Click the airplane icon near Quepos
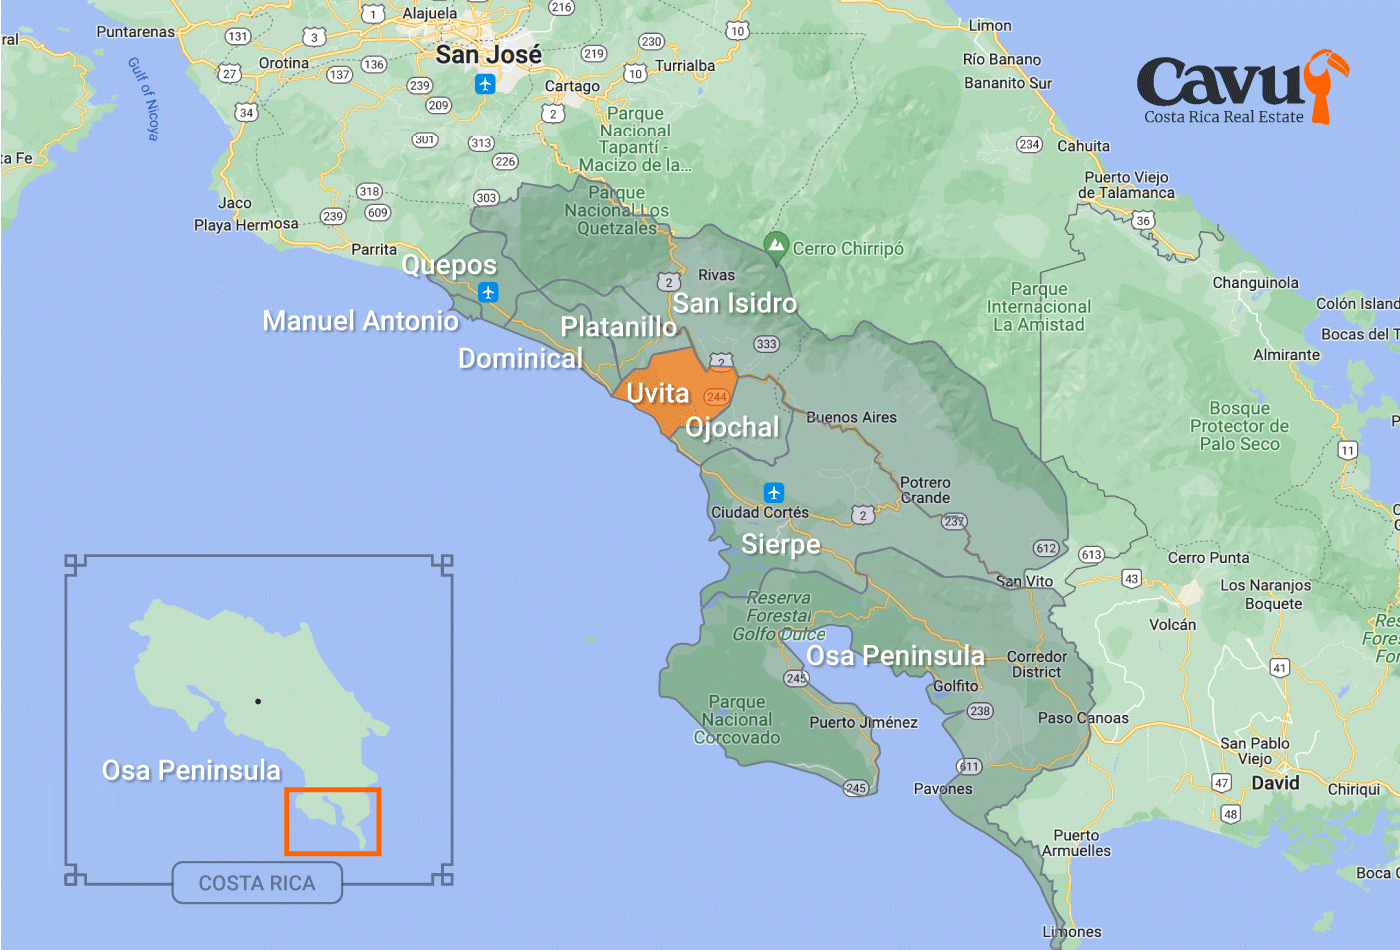 click(487, 293)
